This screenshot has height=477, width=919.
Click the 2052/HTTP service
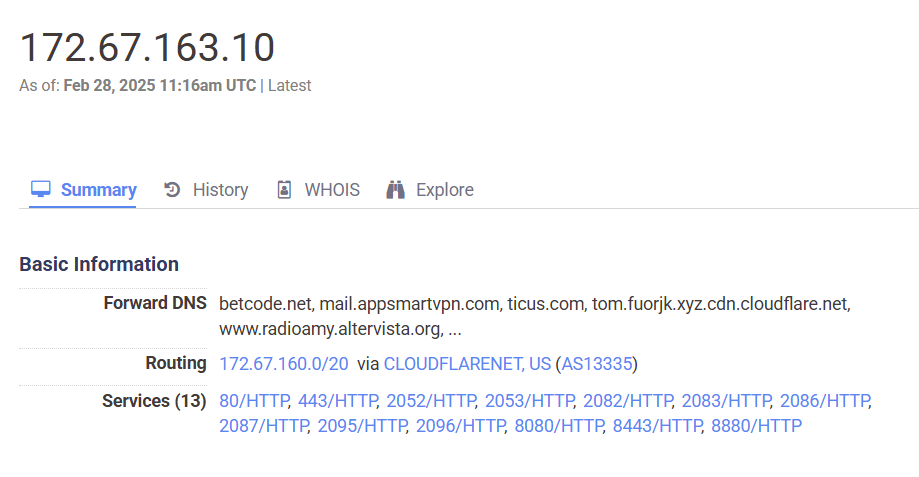click(430, 401)
